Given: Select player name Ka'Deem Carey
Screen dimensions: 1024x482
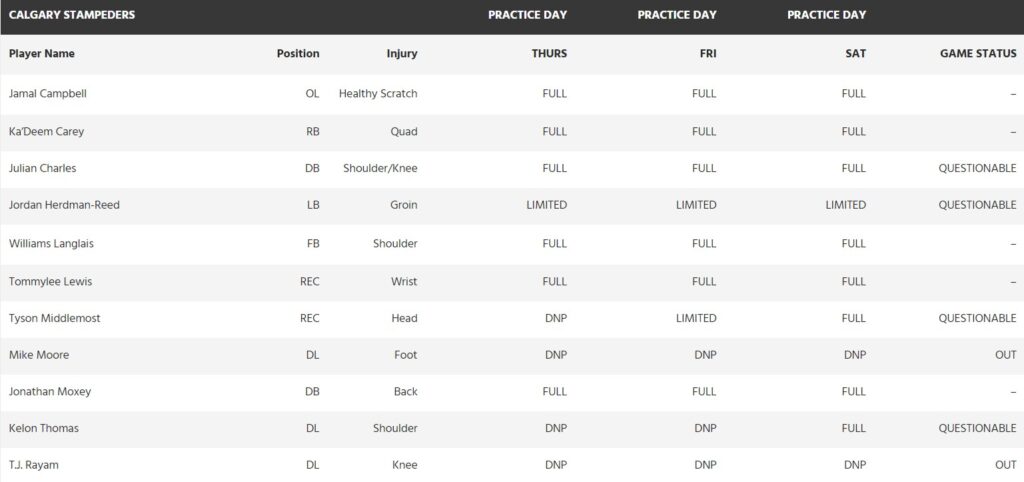Looking at the screenshot, I should click(x=46, y=131).
